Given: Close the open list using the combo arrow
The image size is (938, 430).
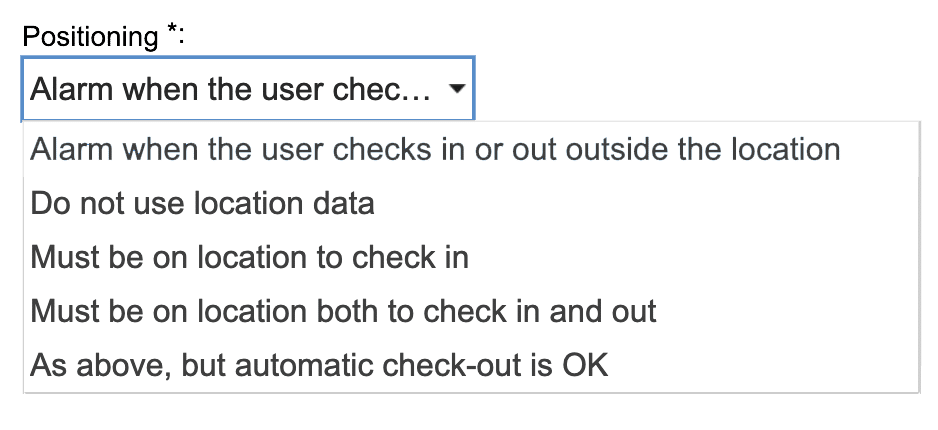Looking at the screenshot, I should point(456,90).
